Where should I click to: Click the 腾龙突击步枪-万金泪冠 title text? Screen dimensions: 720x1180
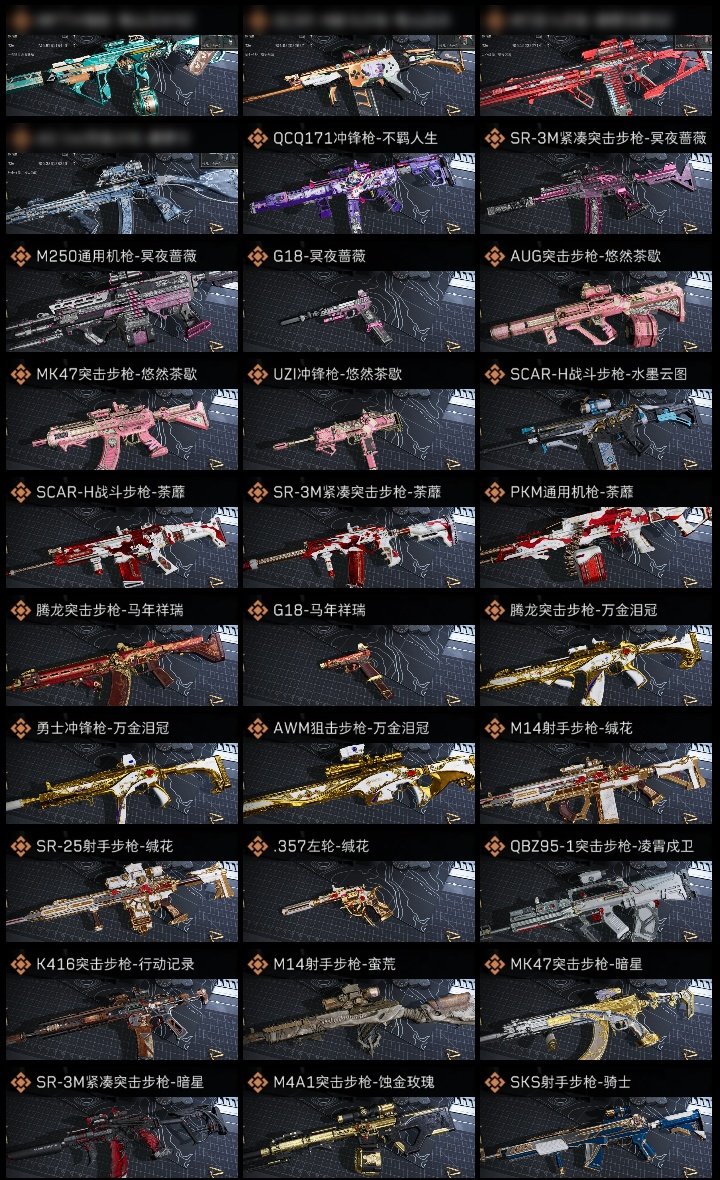pos(583,610)
